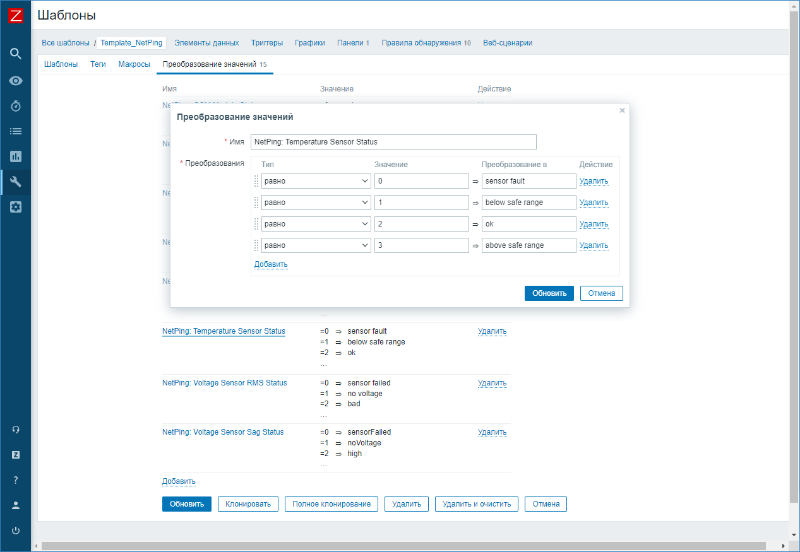Delete Temperature Sensor Status mapping in list

click(x=492, y=331)
